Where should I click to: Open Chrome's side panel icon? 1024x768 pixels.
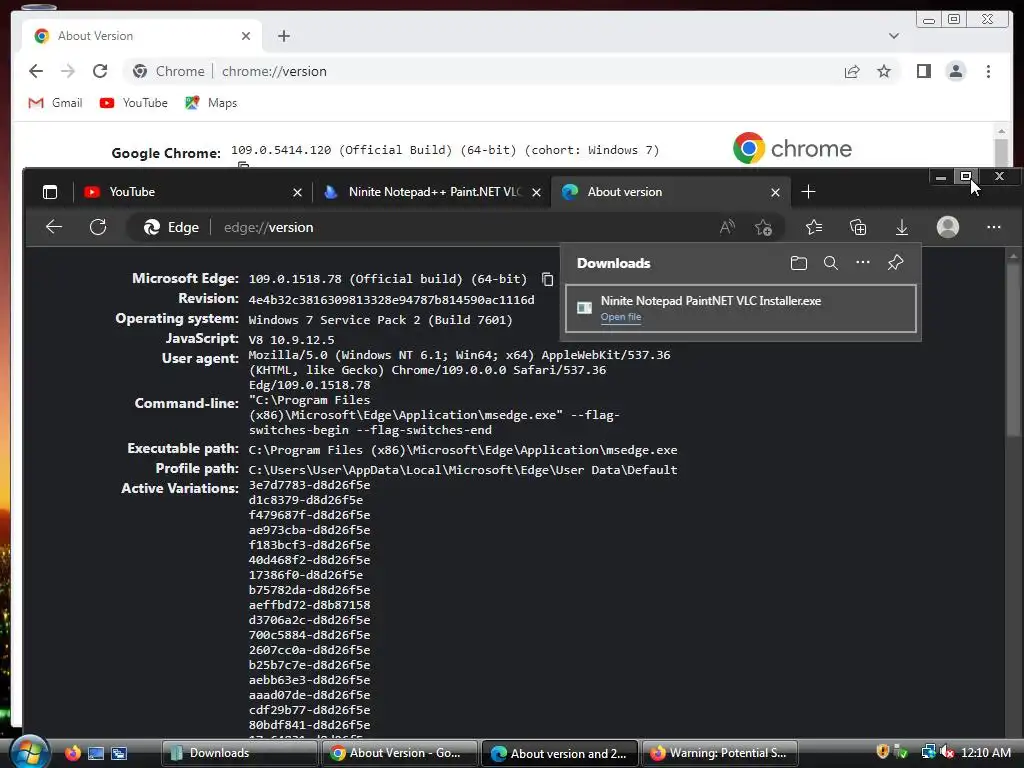coord(923,71)
